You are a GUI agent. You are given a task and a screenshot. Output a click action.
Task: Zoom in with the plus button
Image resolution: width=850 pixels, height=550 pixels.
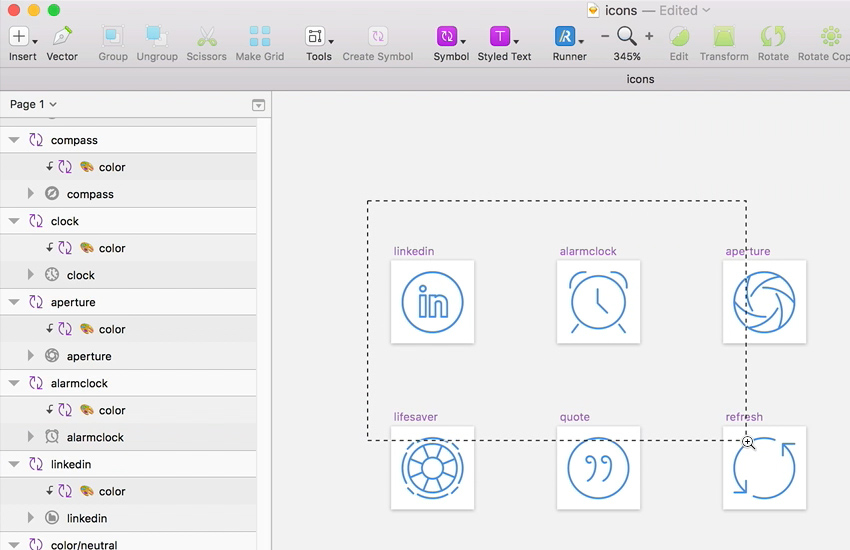tap(649, 36)
